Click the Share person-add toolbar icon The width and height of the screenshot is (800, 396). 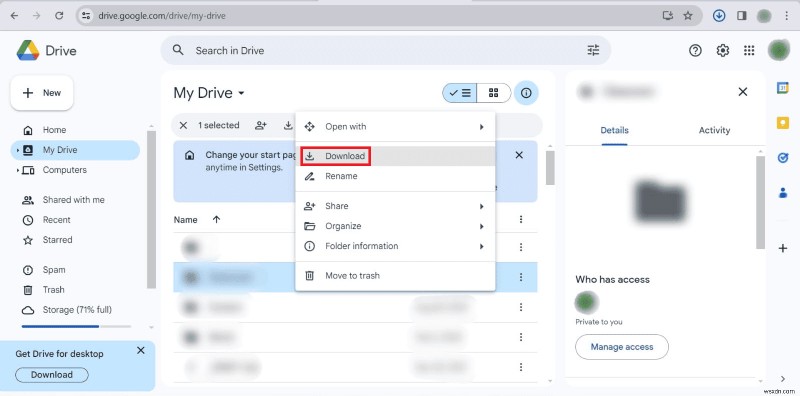click(261, 126)
